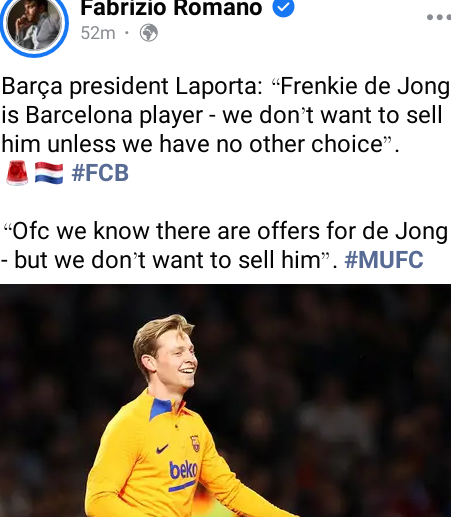The height and width of the screenshot is (517, 451).
Task: Click the blue verified badge
Action: 284,7
